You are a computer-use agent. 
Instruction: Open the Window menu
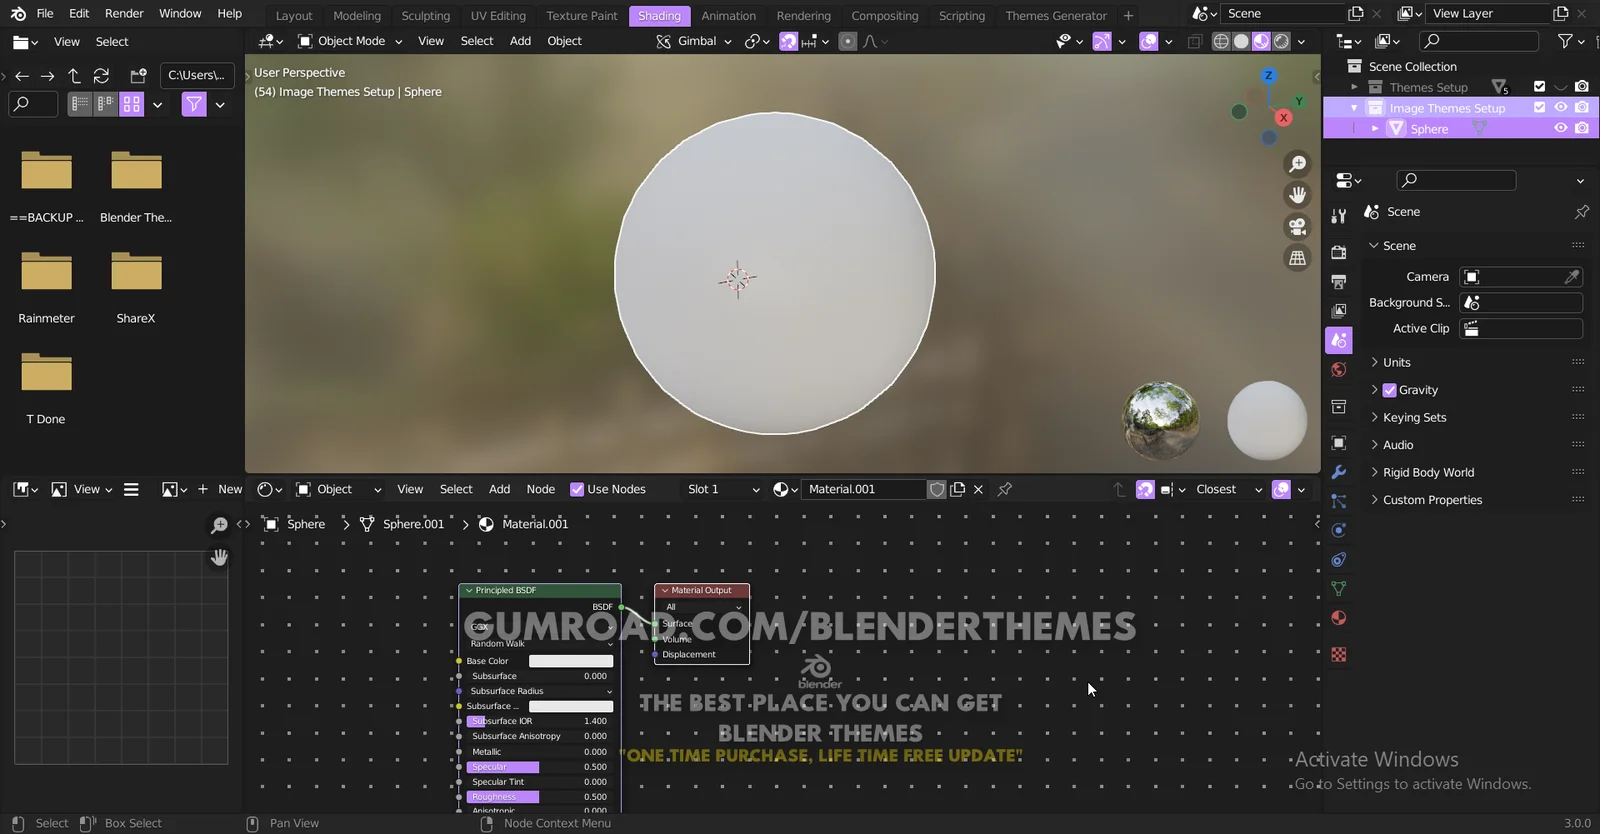pyautogui.click(x=180, y=13)
